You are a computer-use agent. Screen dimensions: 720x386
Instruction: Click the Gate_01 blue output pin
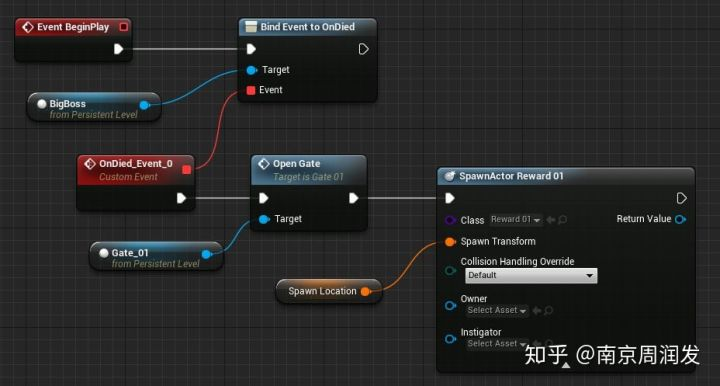207,254
